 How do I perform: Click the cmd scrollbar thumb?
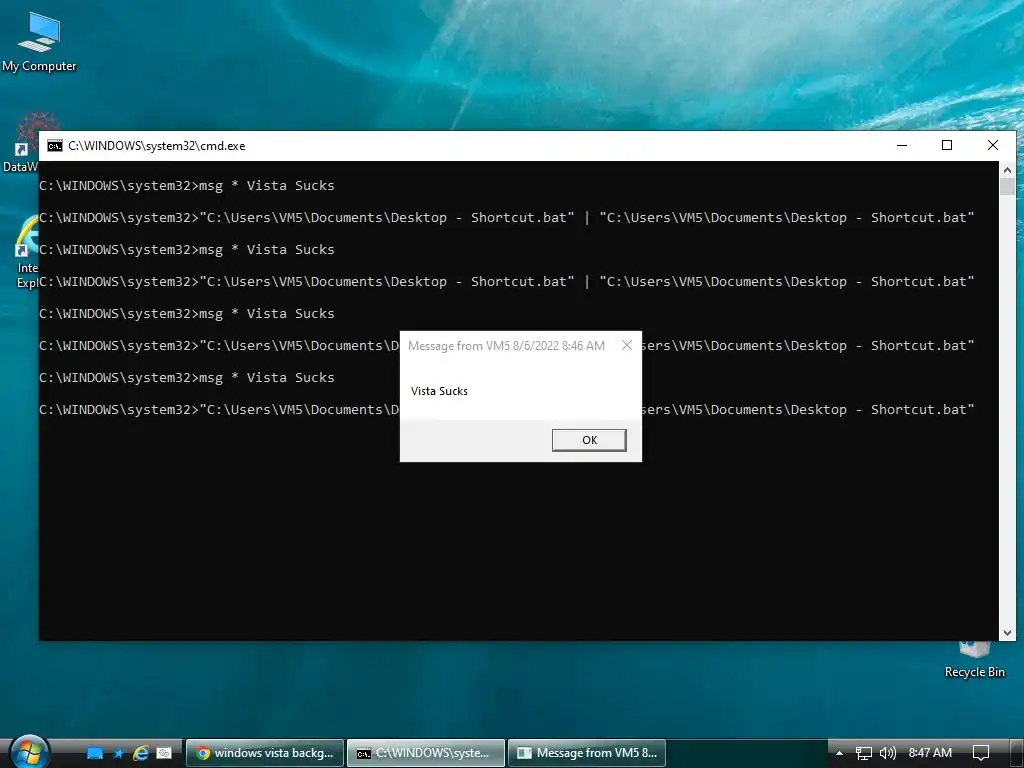click(1007, 186)
